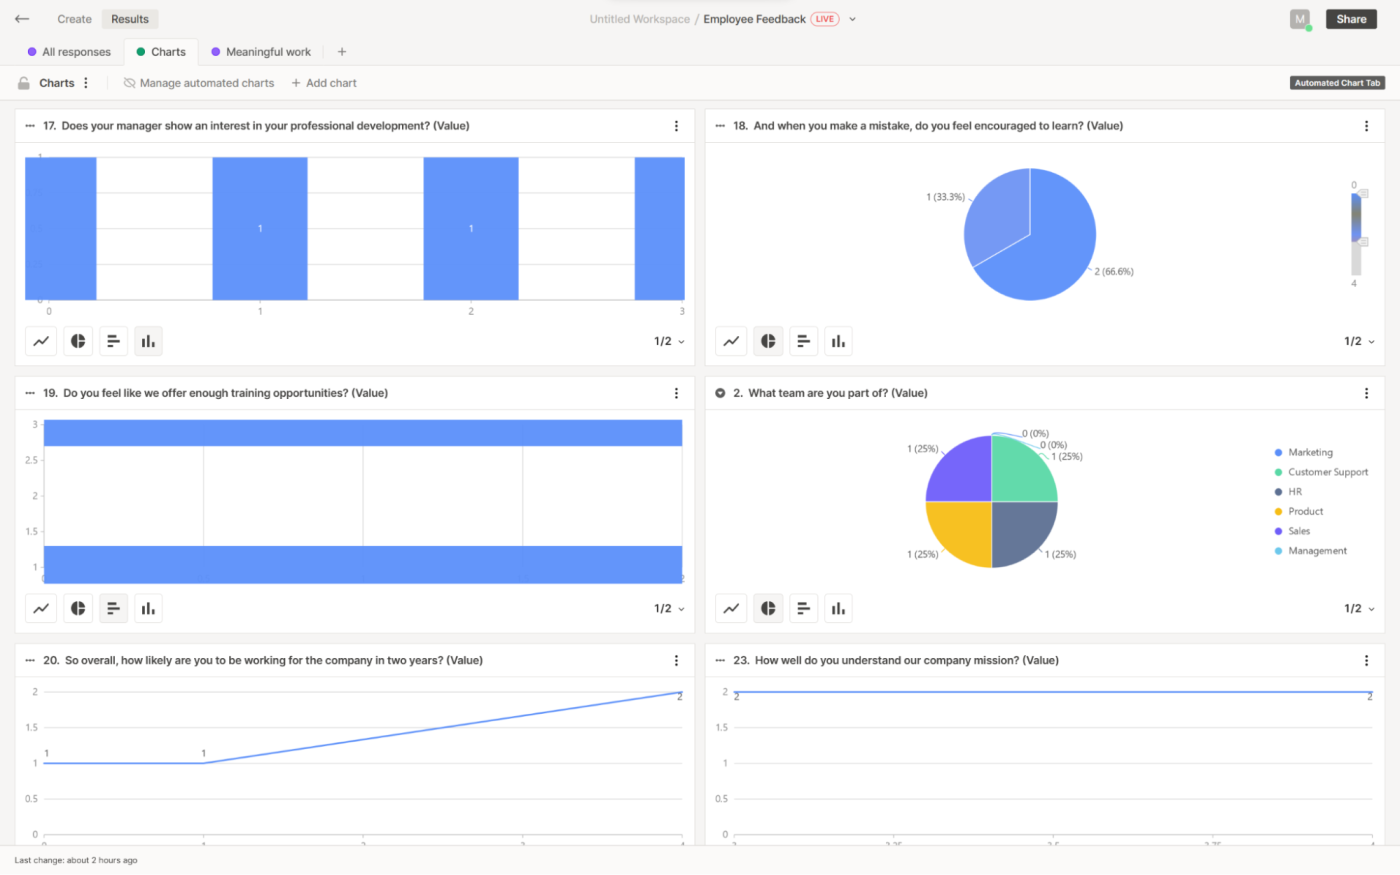Select line chart icon for question 17
Viewport: 1400px width, 875px height.
point(41,341)
